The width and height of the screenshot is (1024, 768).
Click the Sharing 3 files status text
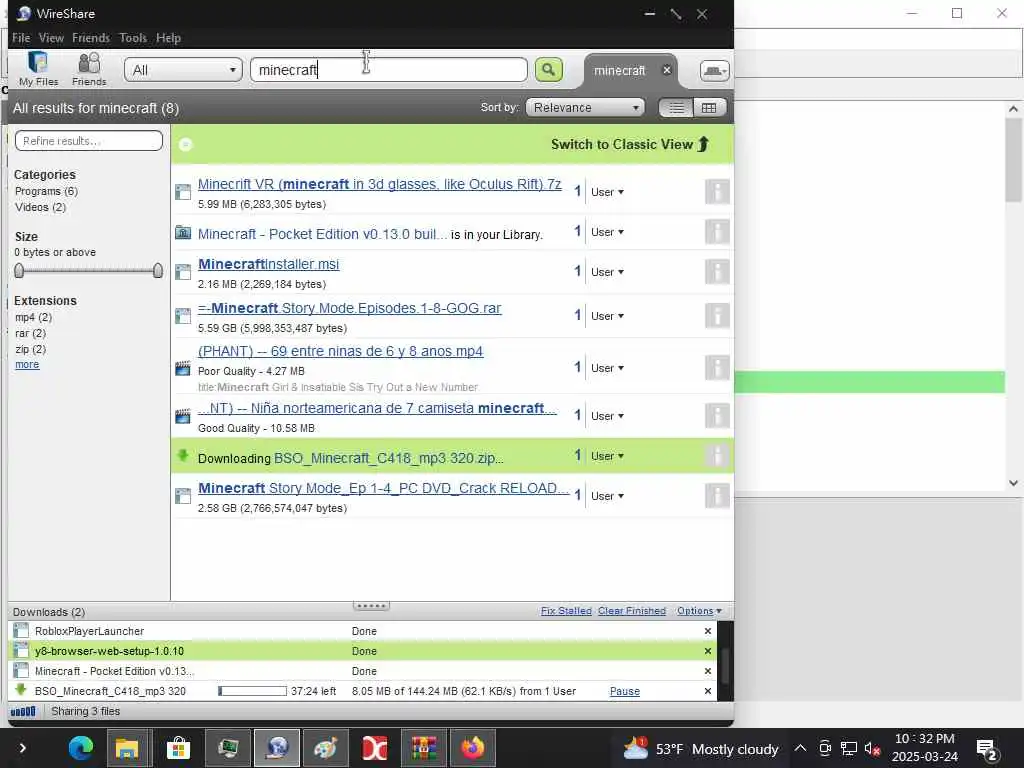point(86,711)
